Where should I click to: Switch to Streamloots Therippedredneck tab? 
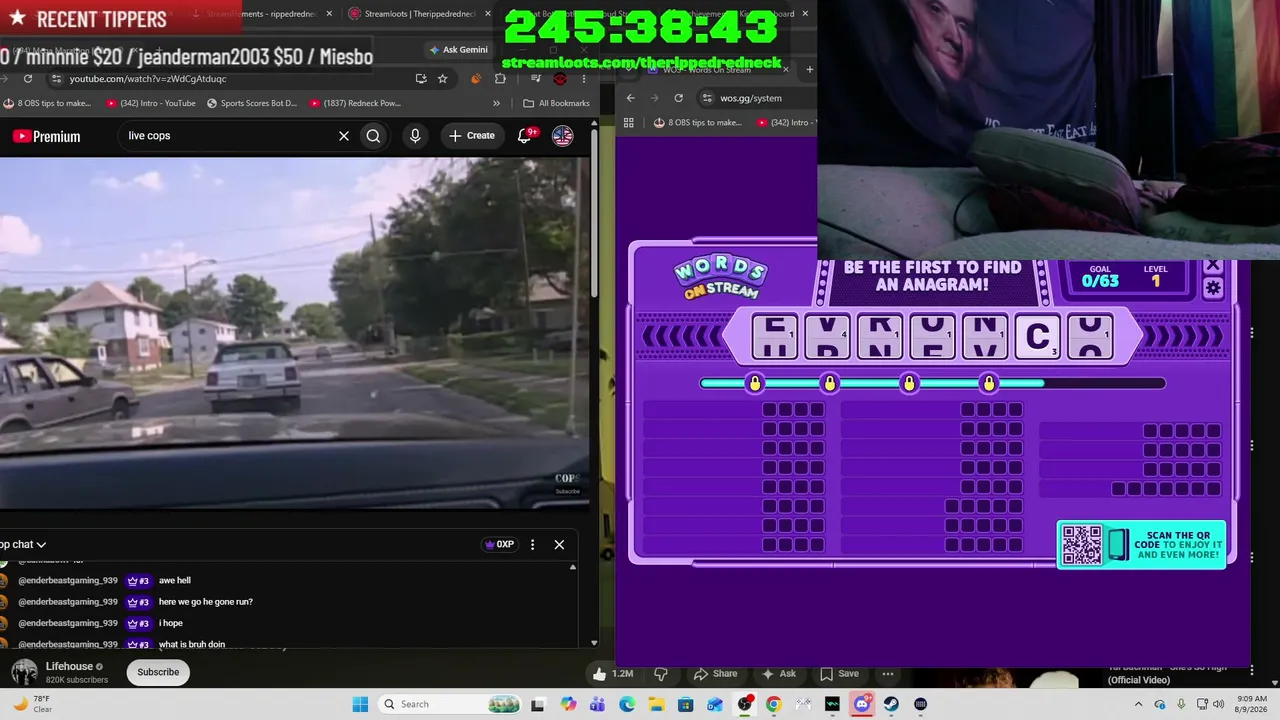(419, 14)
